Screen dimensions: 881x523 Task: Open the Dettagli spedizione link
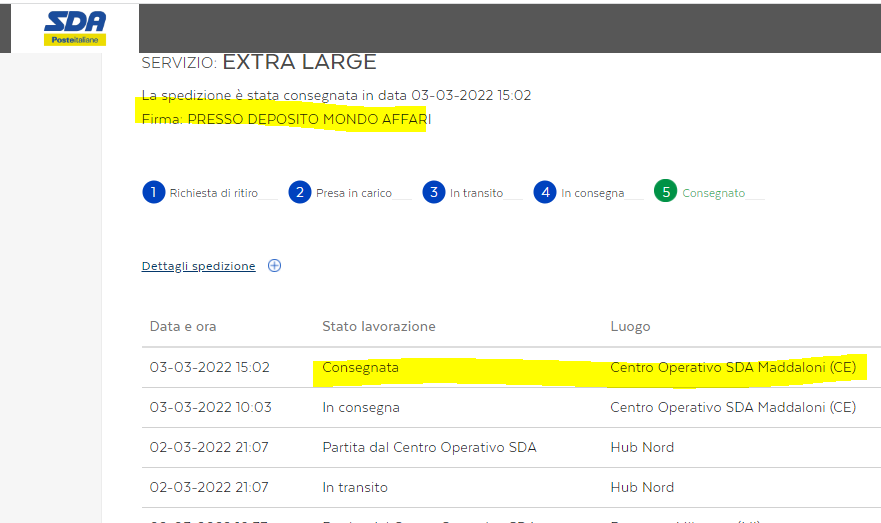tap(198, 266)
